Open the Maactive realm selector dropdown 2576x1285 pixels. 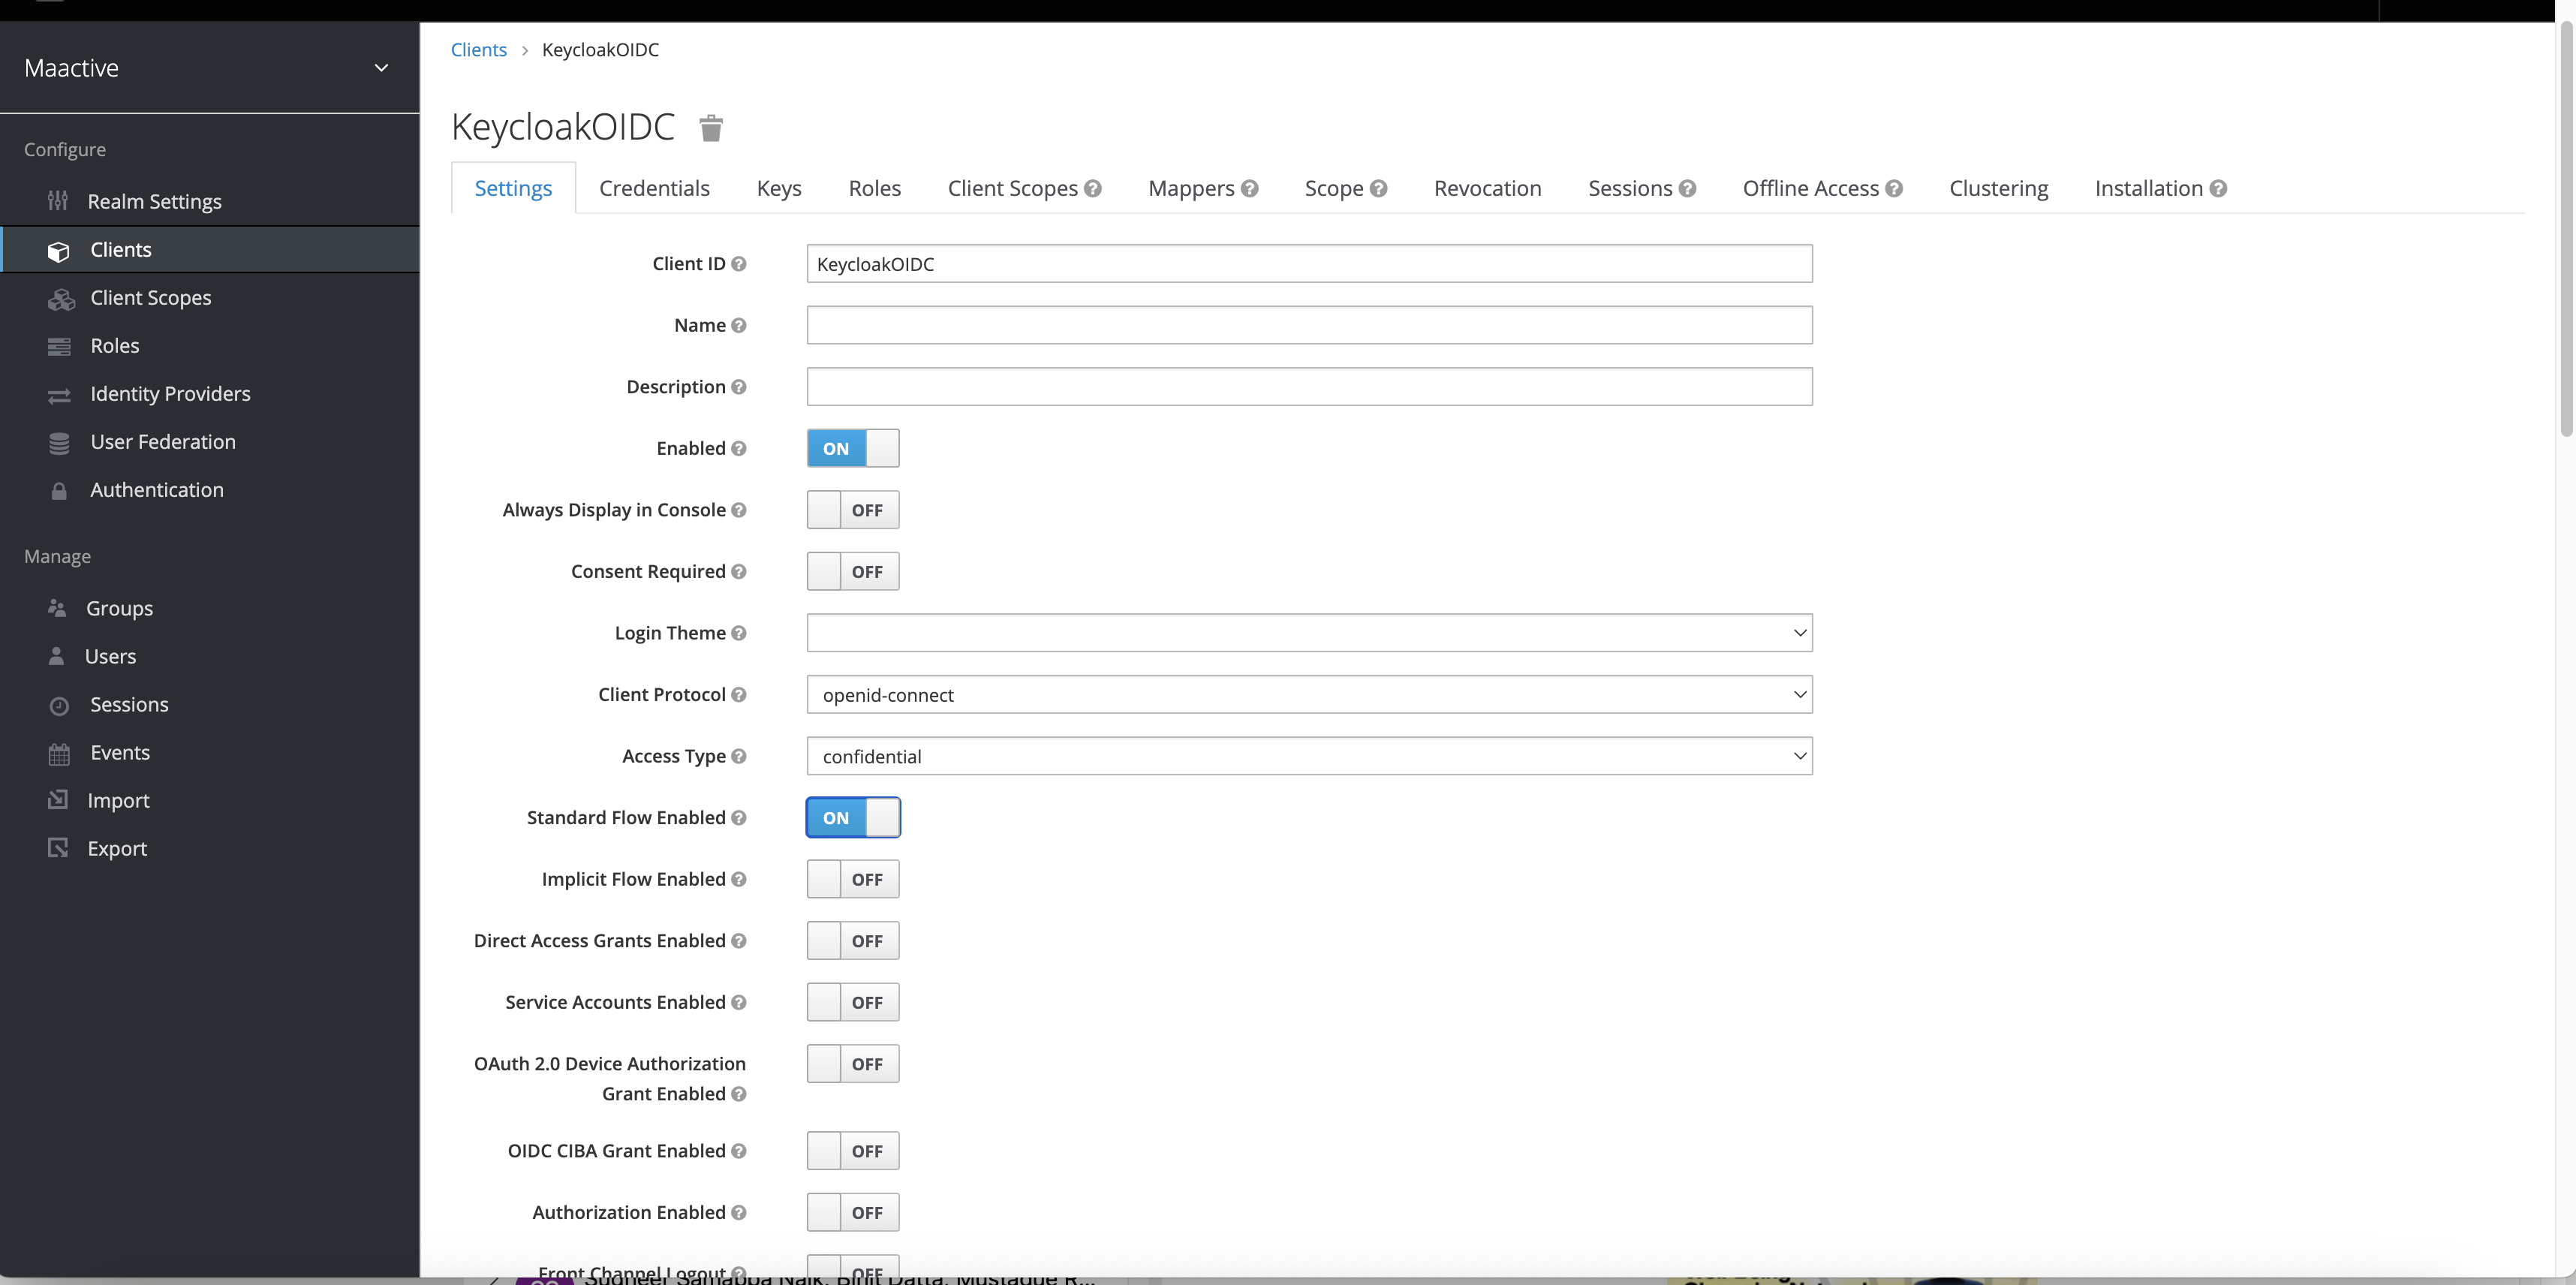209,68
